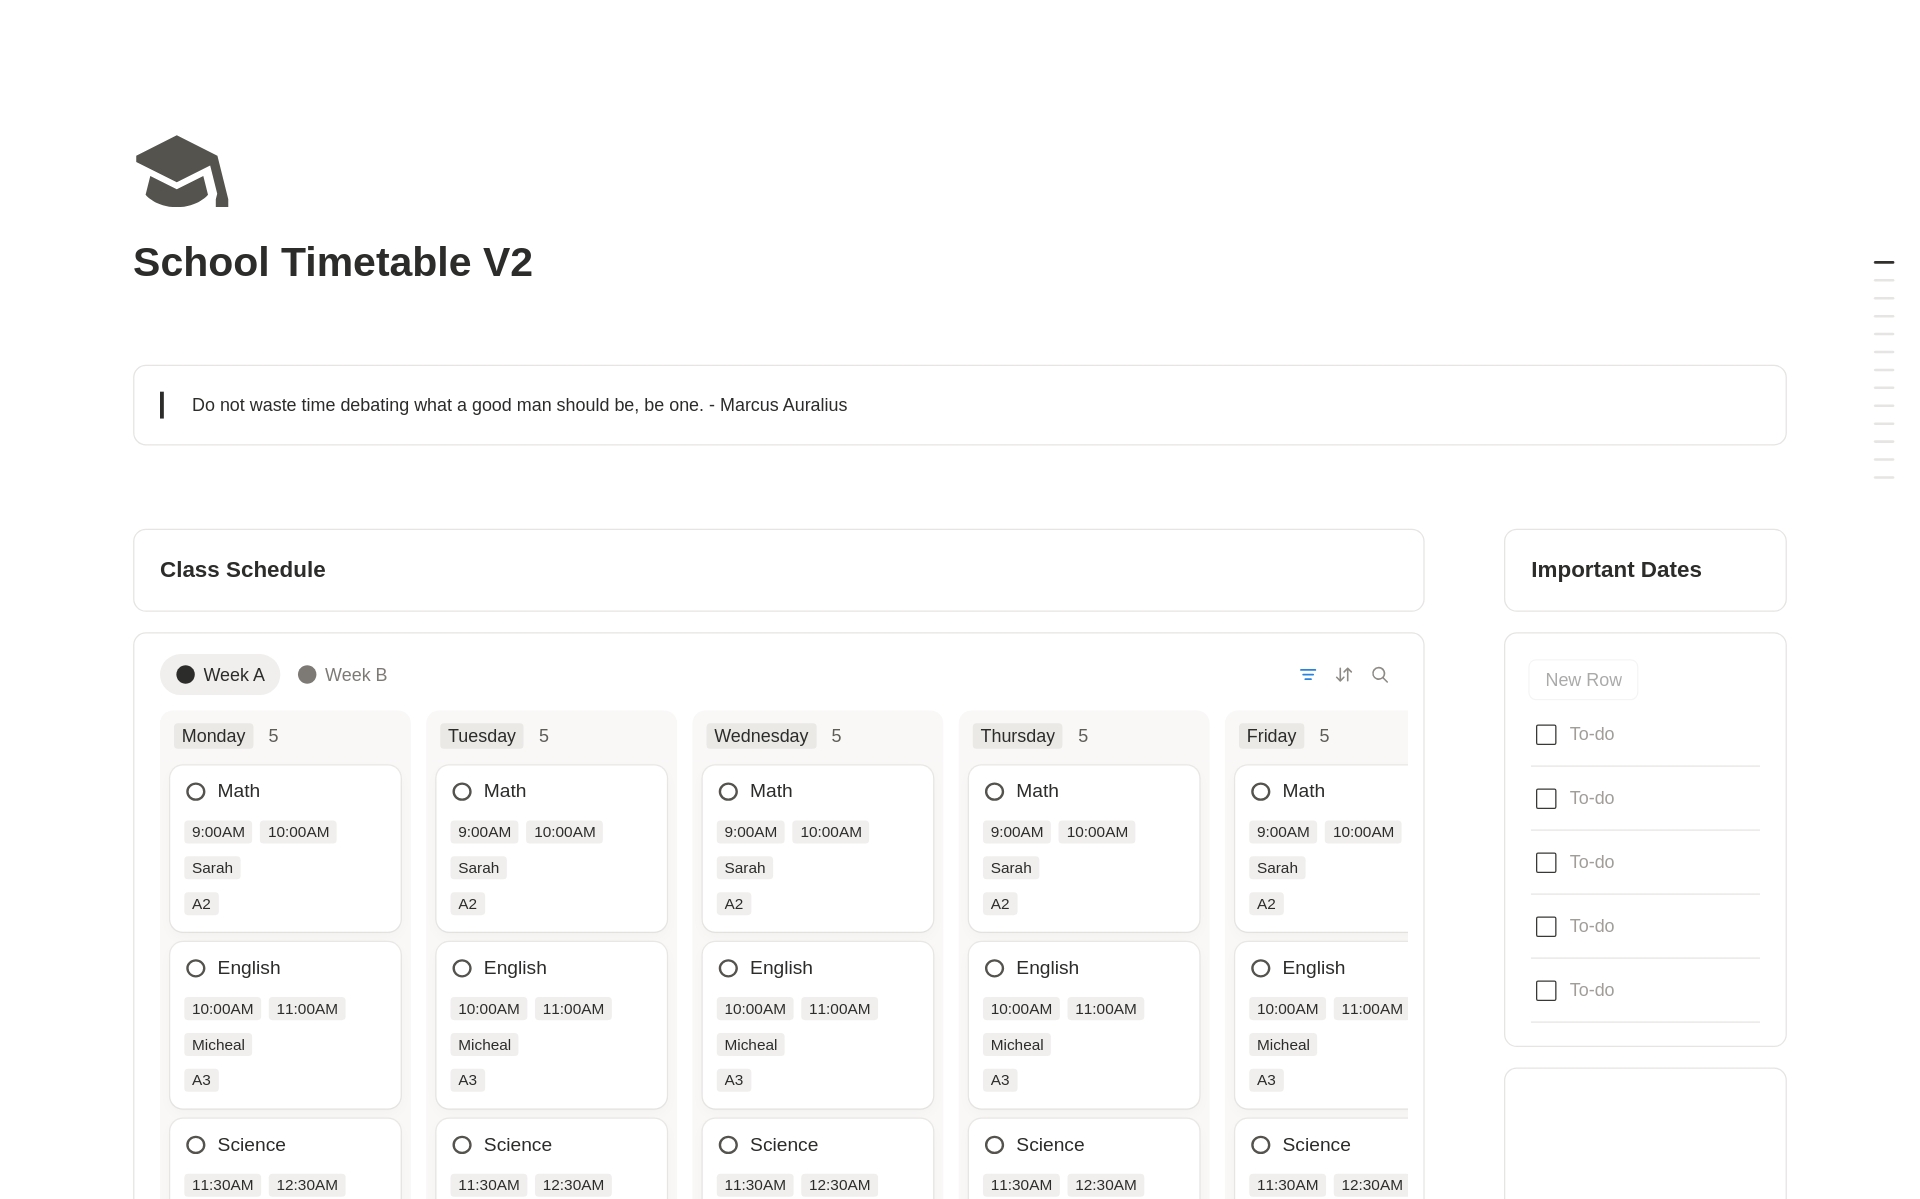Image resolution: width=1920 pixels, height=1199 pixels.
Task: Click the School Timetable V2 page title
Action: point(333,262)
